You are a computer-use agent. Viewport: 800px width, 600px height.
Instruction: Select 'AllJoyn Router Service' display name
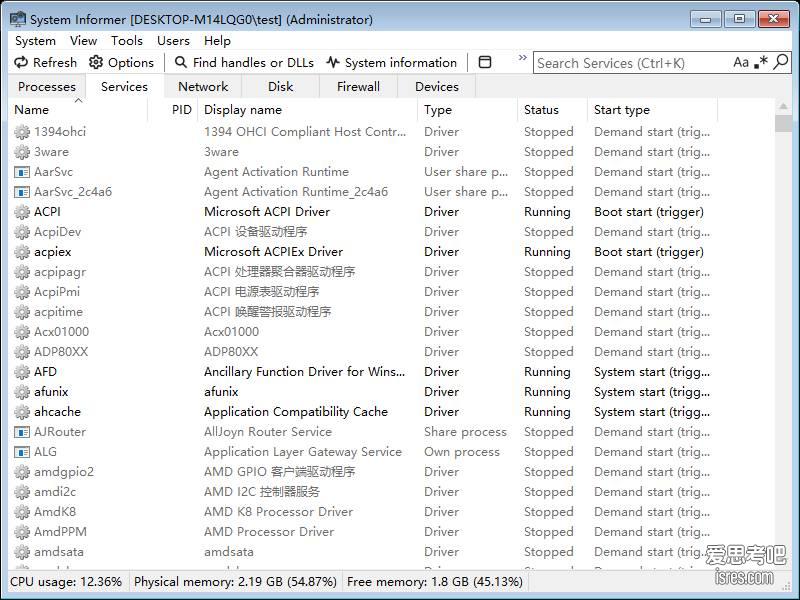point(268,432)
